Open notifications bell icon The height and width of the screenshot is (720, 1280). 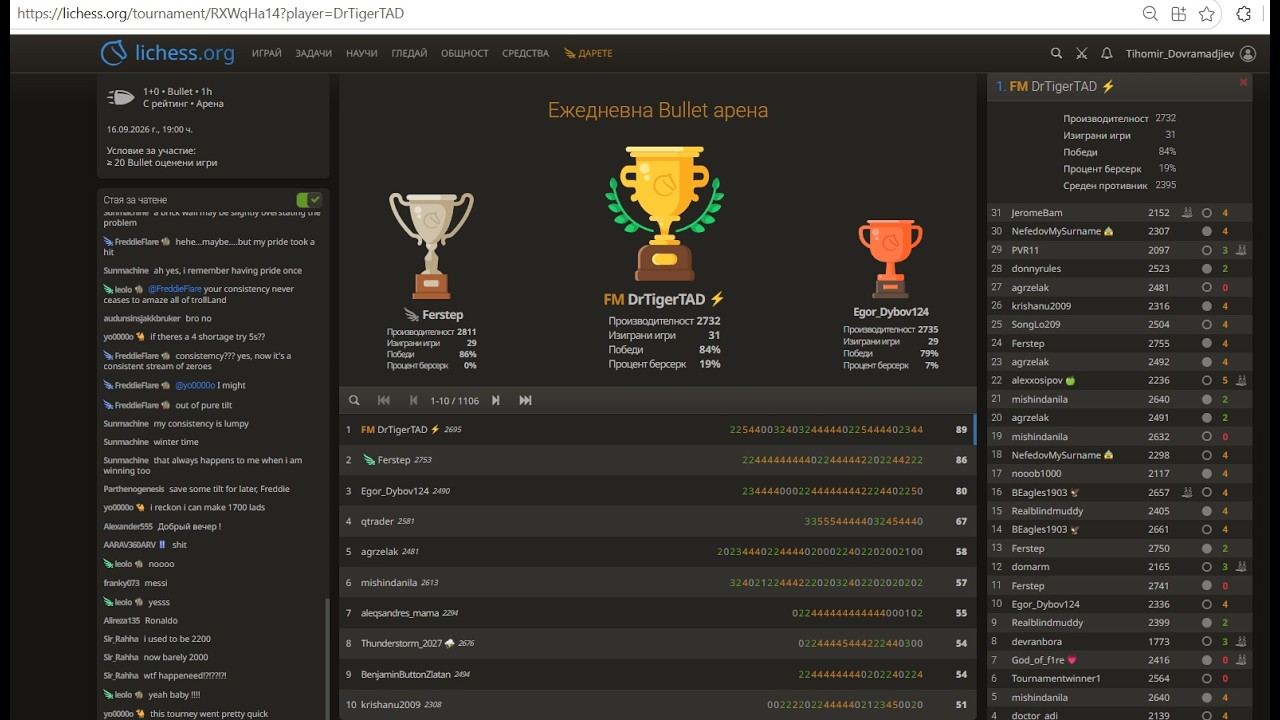tap(1107, 53)
